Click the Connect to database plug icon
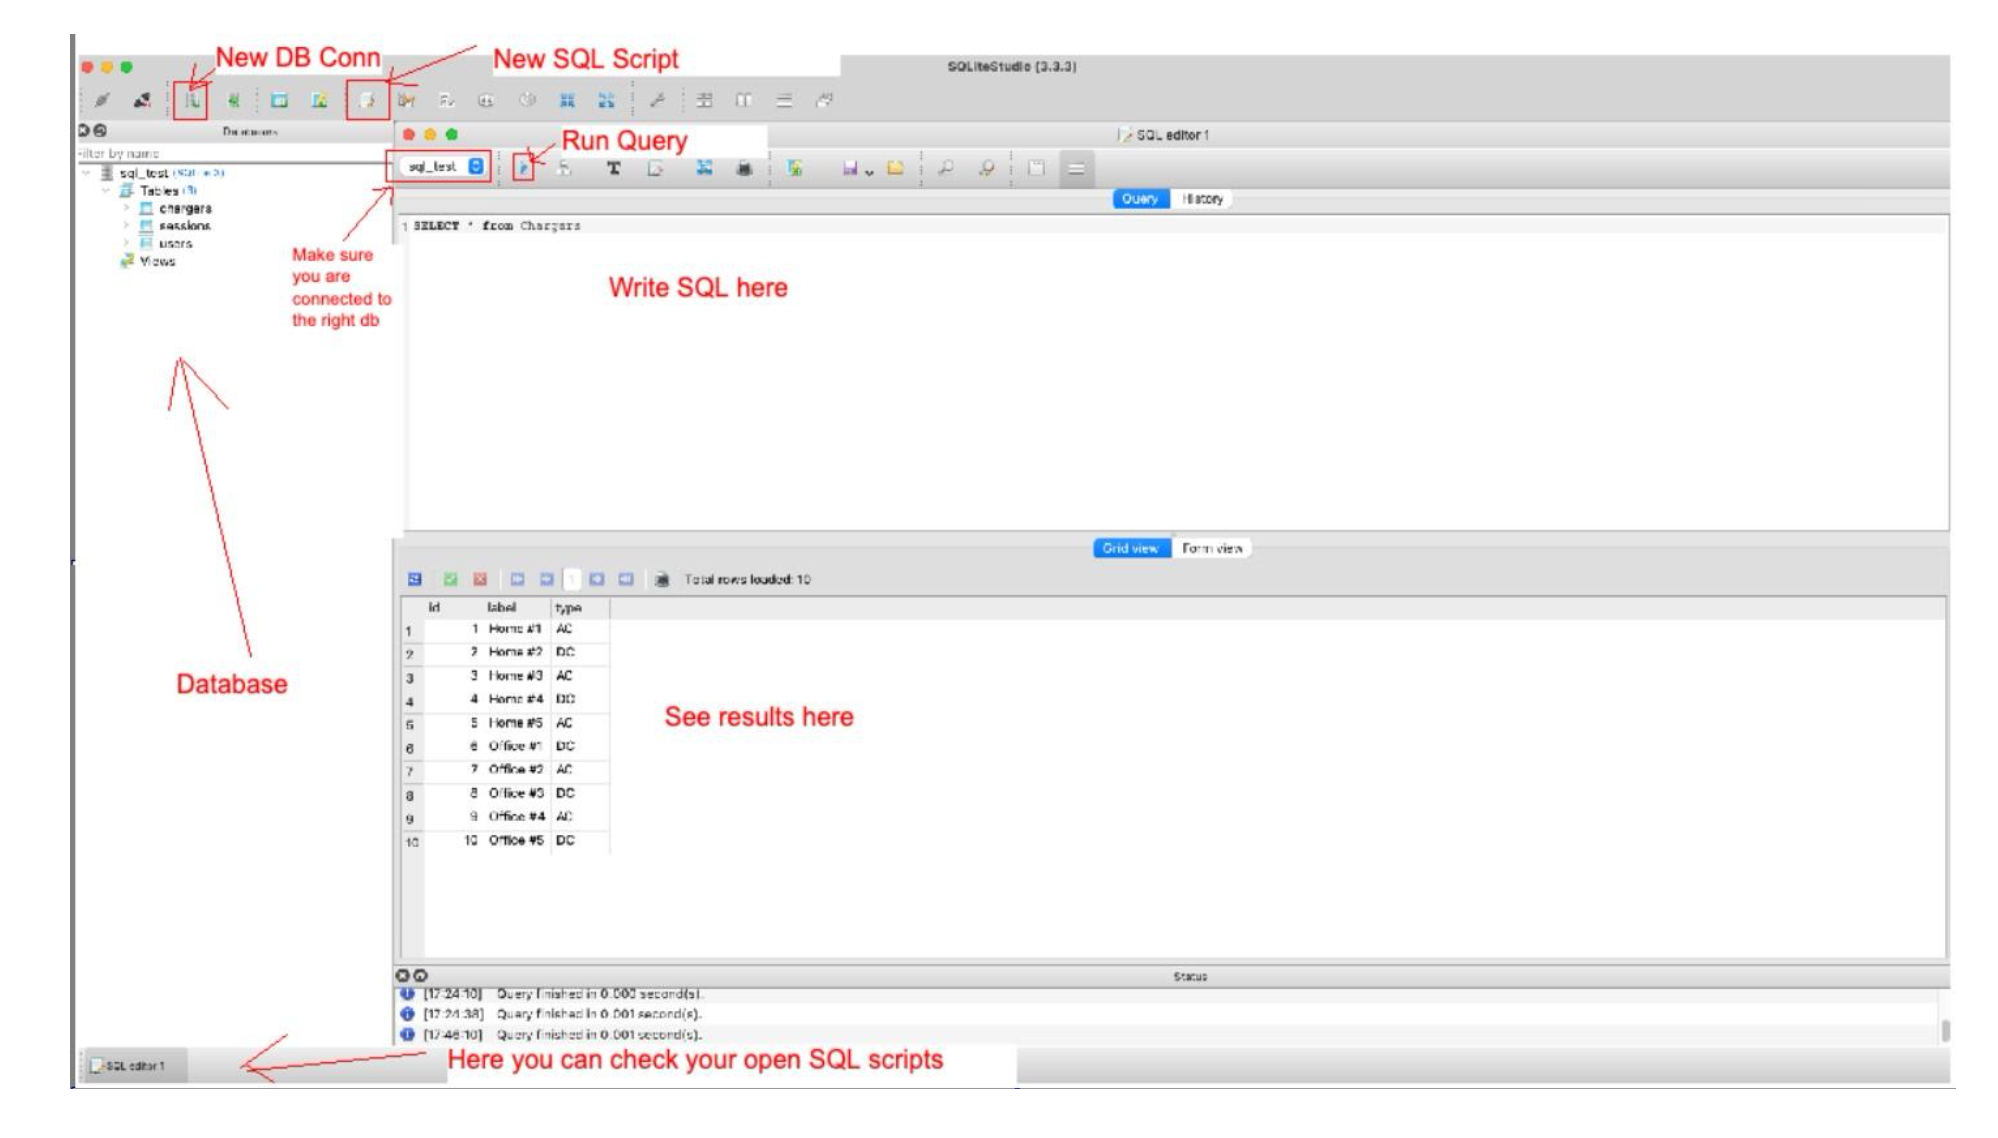 (x=101, y=100)
